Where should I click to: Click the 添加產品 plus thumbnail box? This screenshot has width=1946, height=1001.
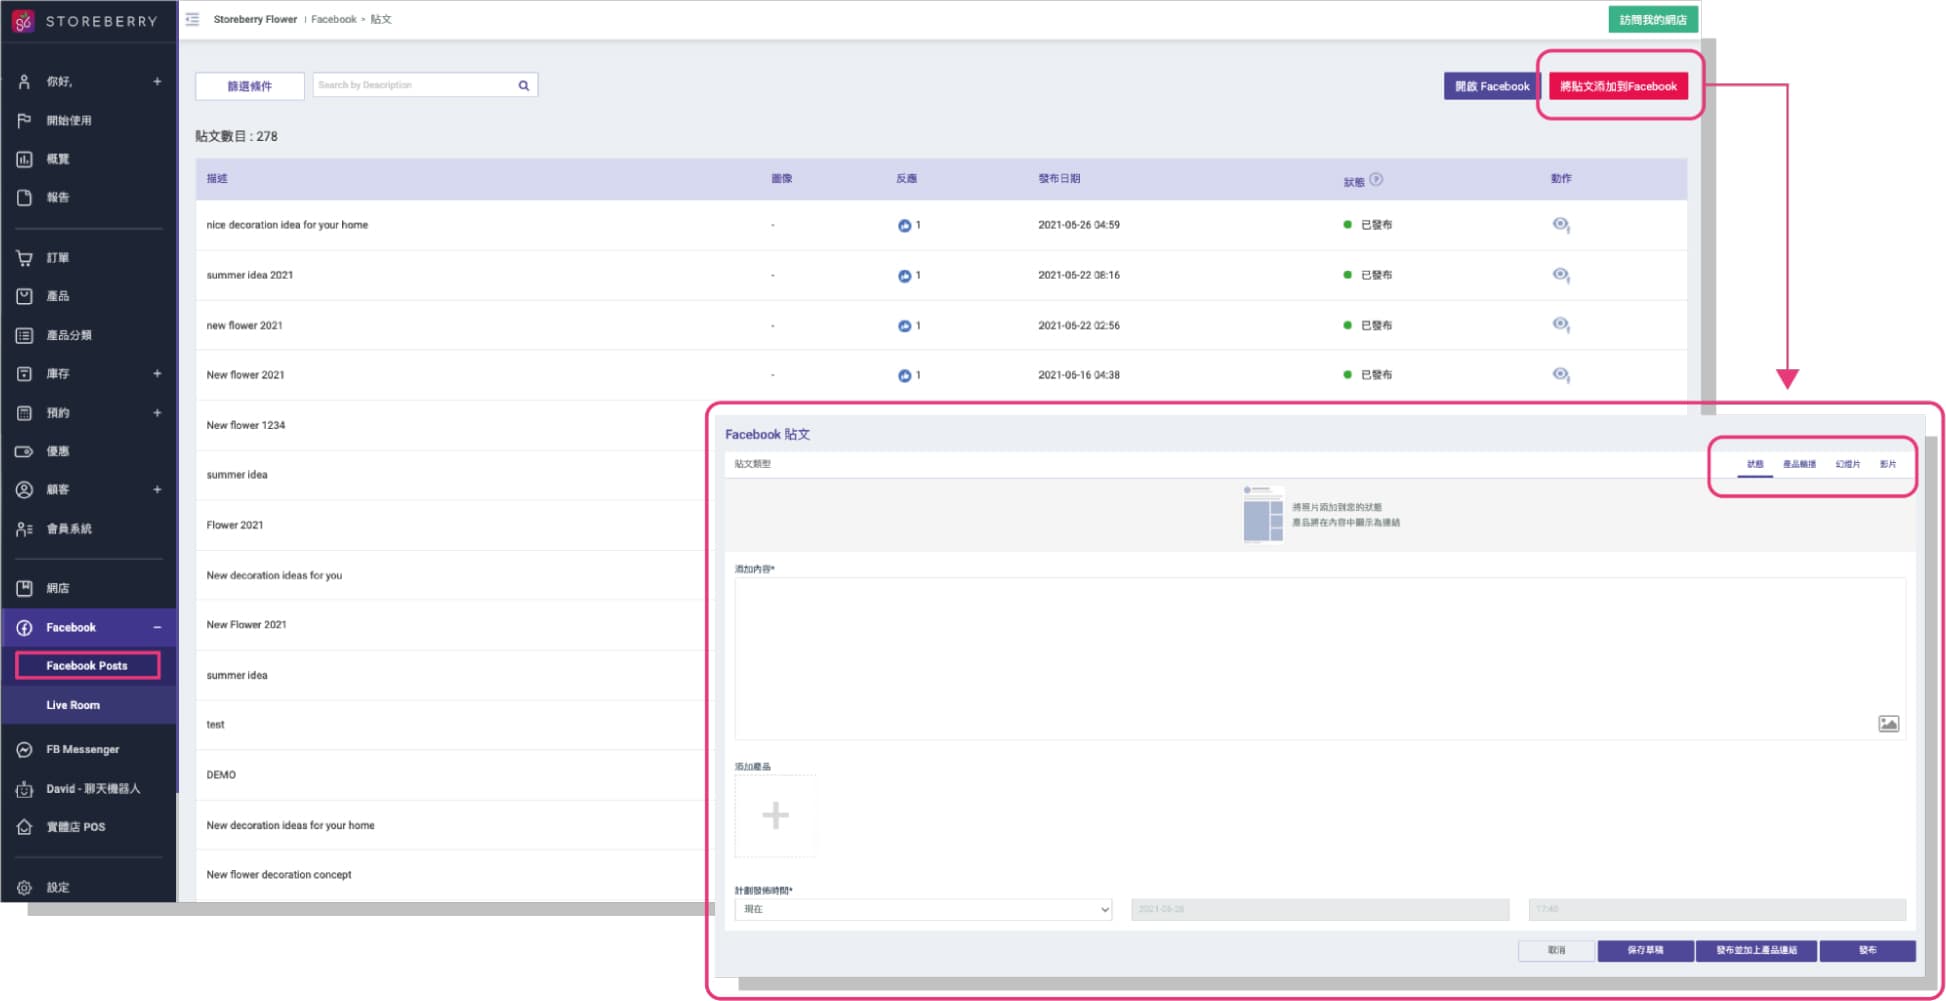click(775, 816)
